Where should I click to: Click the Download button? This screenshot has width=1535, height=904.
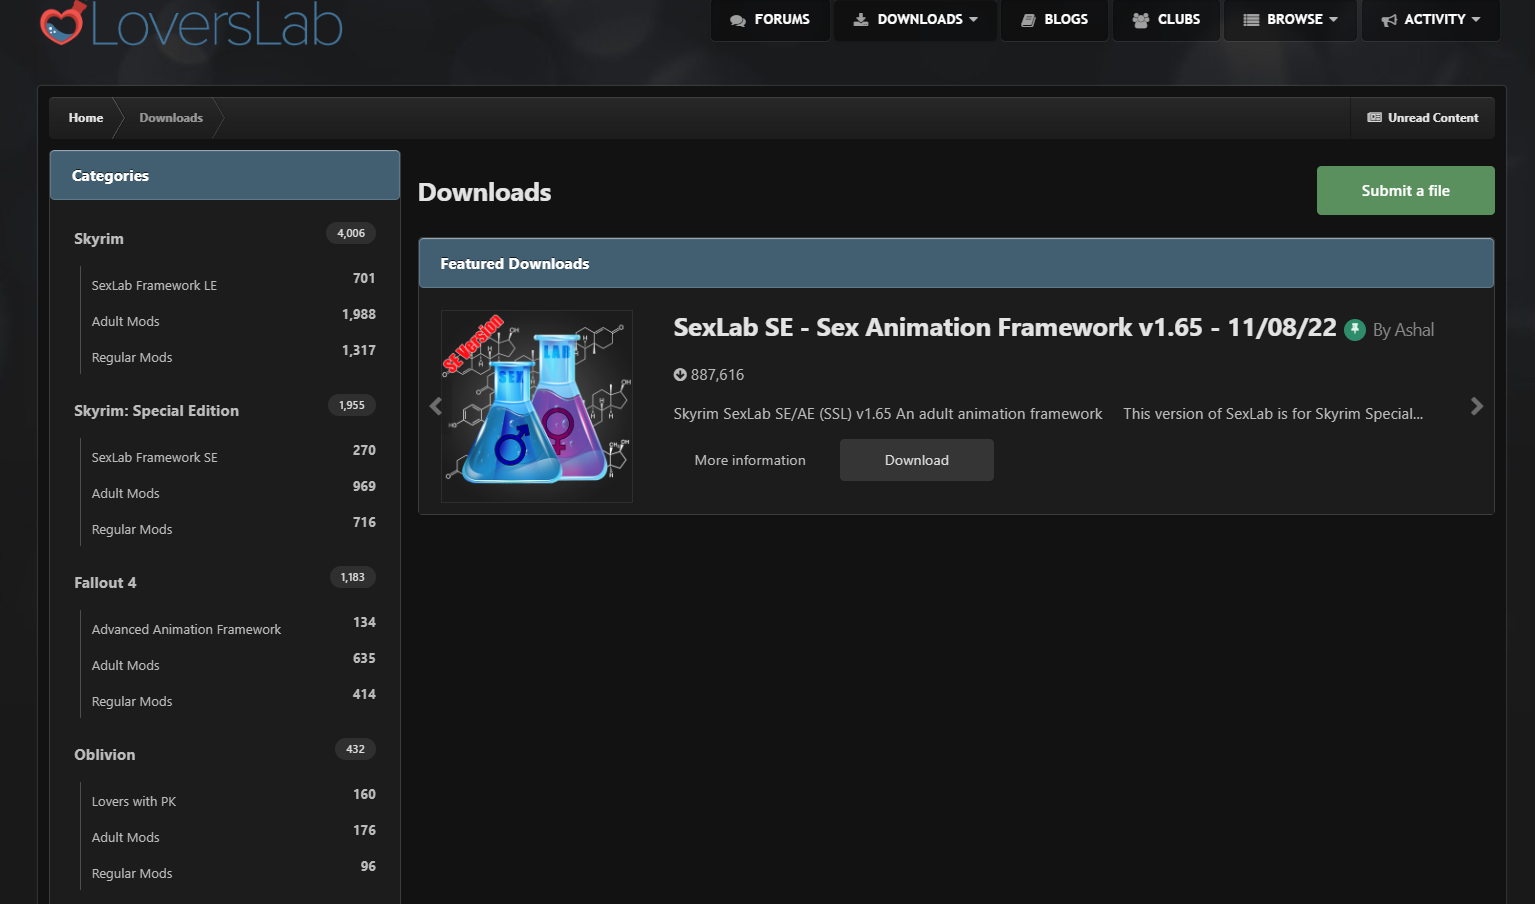[x=917, y=460]
